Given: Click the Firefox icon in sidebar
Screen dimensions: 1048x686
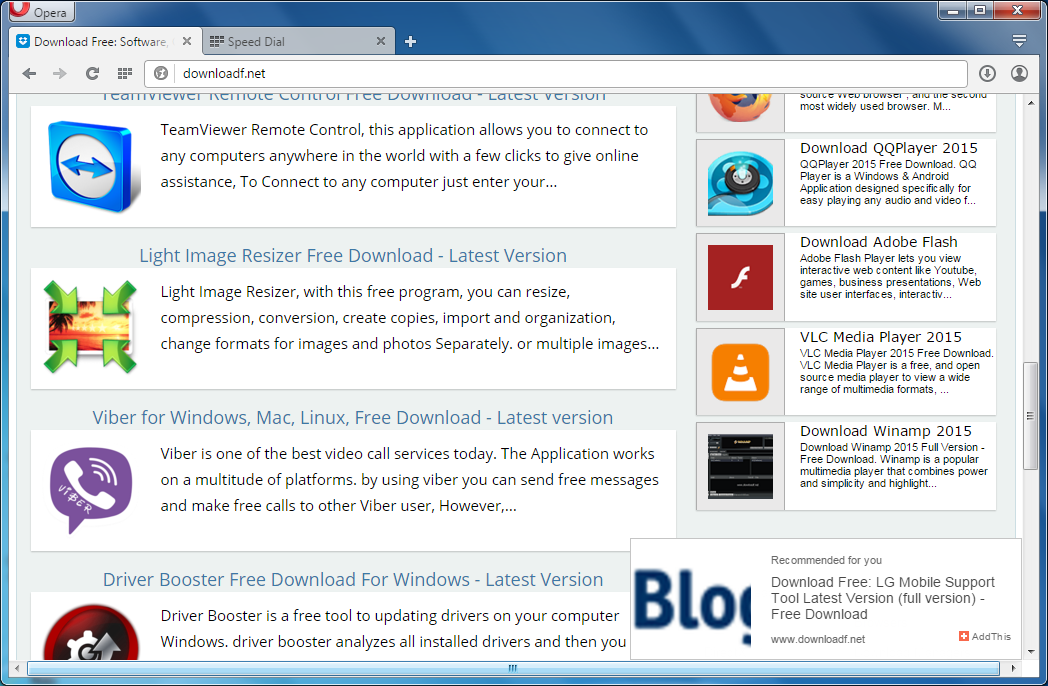Looking at the screenshot, I should pyautogui.click(x=741, y=108).
